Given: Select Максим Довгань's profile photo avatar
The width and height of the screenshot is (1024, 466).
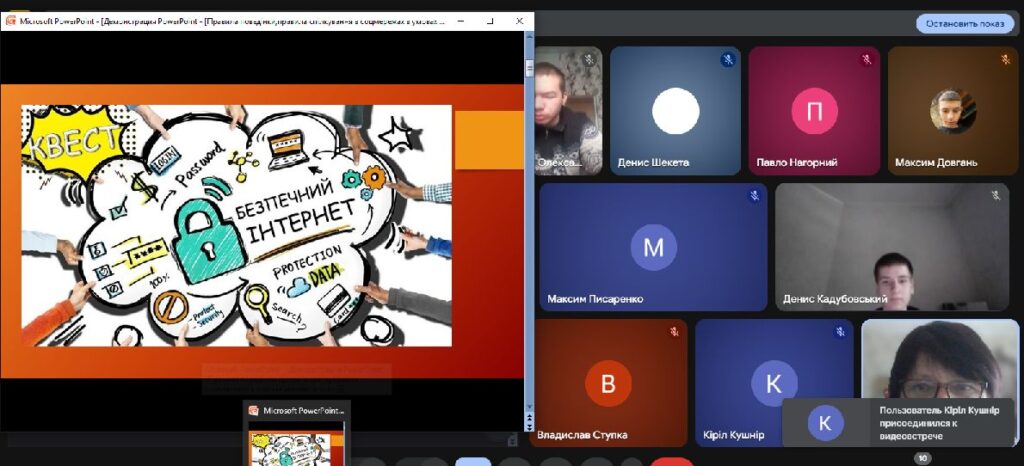Looking at the screenshot, I should (952, 112).
